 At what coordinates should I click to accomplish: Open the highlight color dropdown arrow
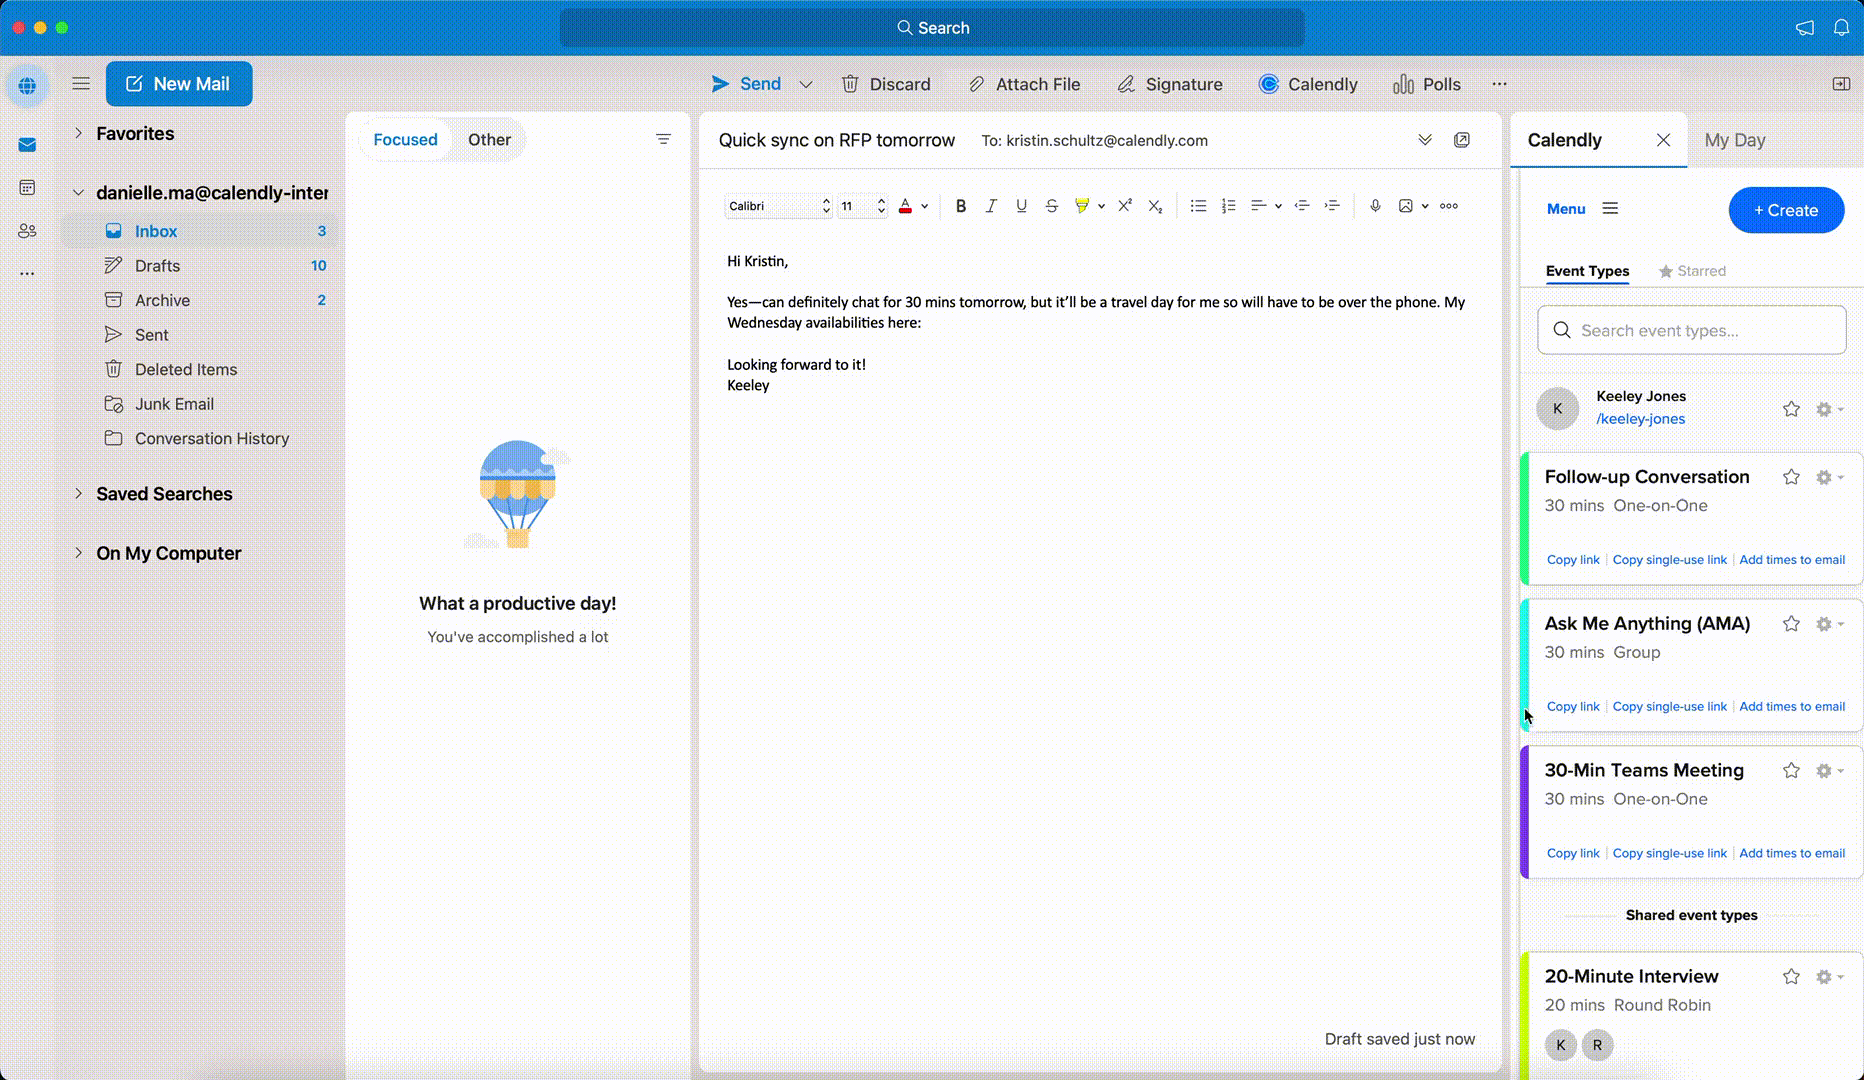coord(1101,207)
